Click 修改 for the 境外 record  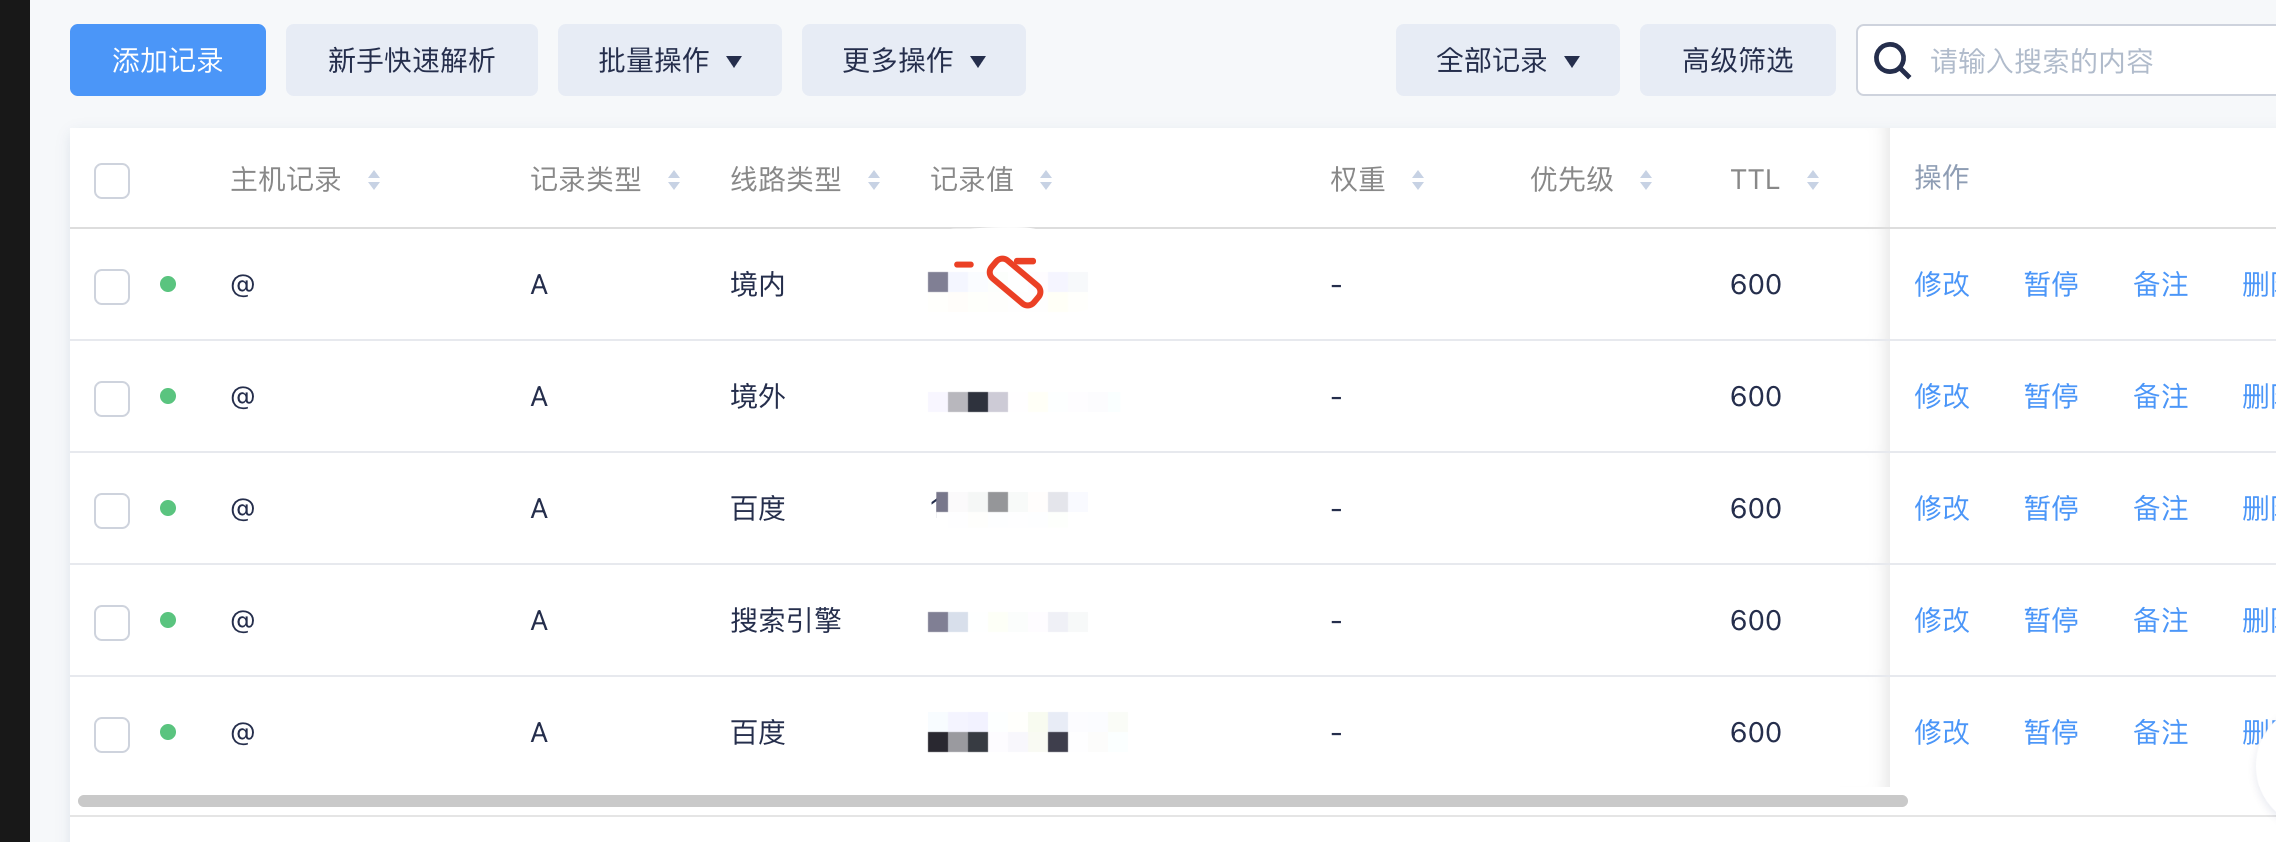(1942, 397)
